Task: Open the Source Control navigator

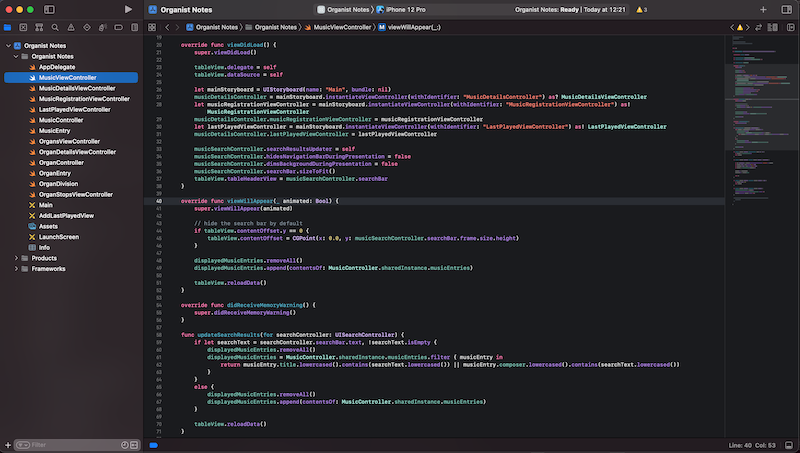Action: 23,28
